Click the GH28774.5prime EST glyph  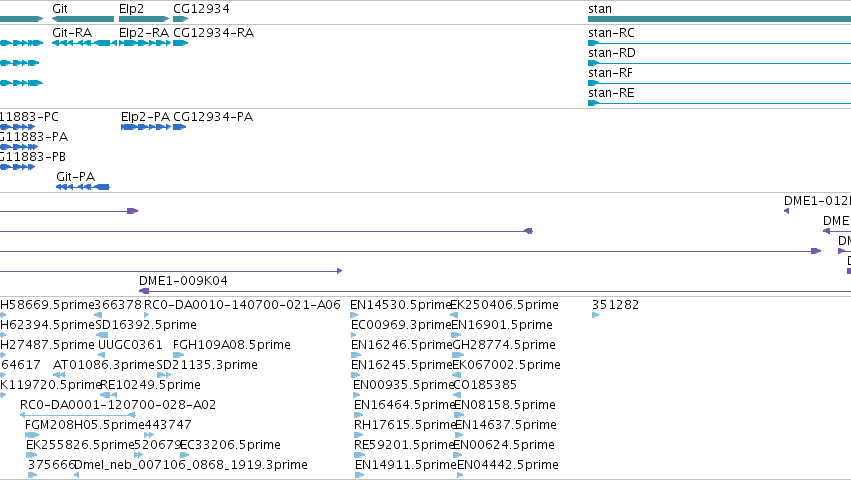point(458,355)
